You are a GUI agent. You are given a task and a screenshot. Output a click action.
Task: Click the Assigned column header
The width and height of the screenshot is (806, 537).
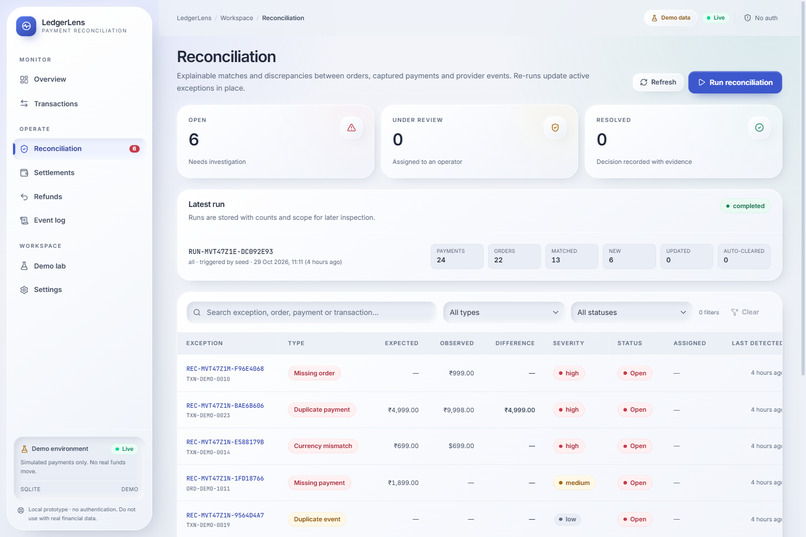[689, 343]
